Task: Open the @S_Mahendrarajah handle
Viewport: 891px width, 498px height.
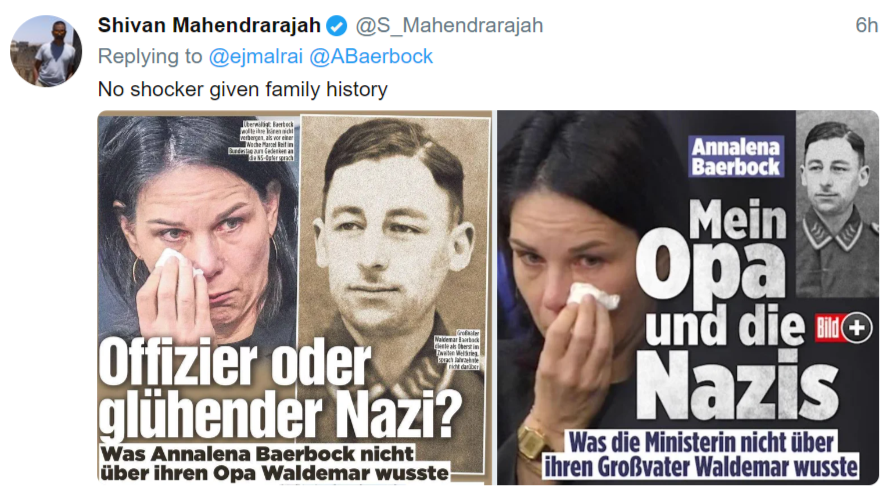Action: [x=449, y=26]
